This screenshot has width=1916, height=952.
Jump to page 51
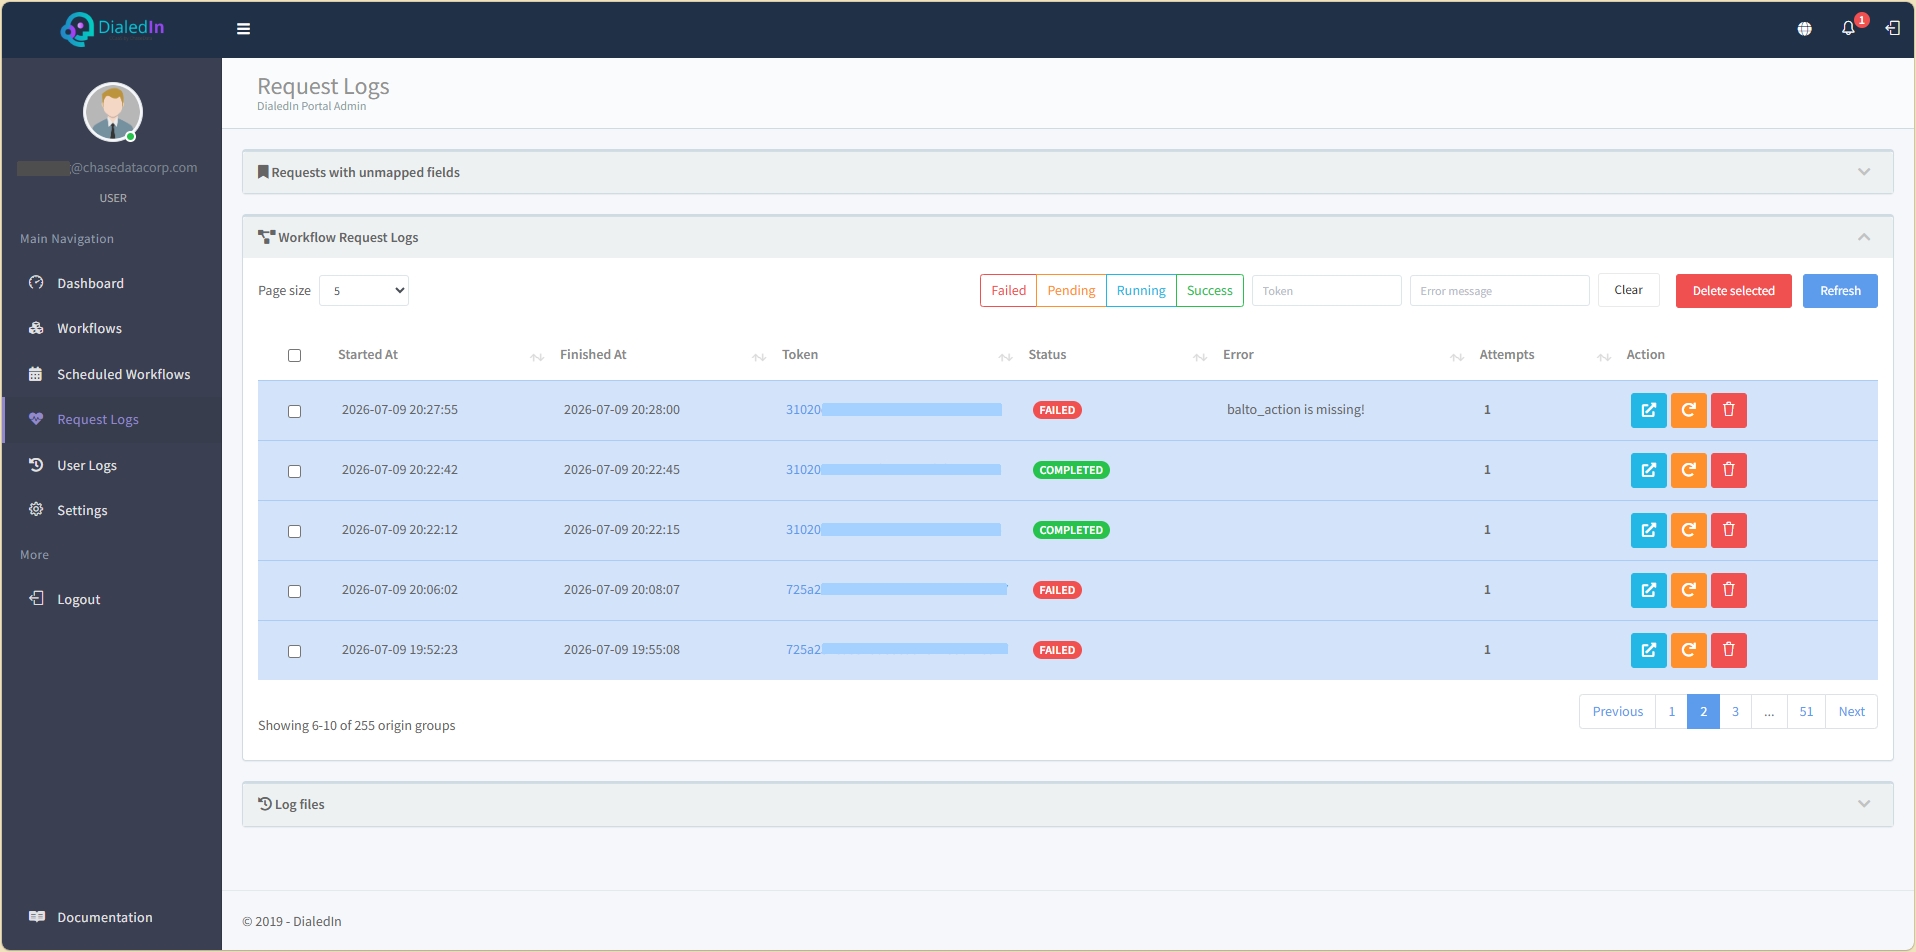pos(1806,712)
